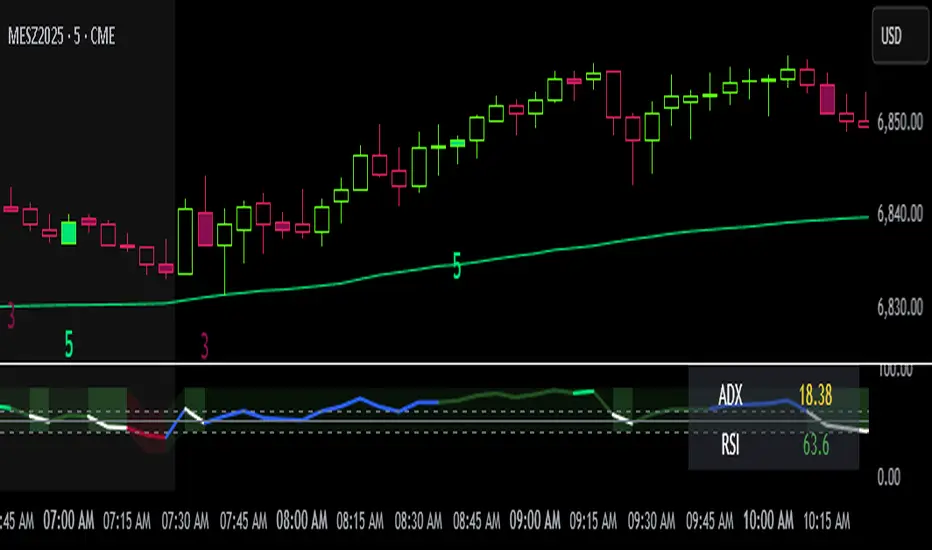Click the 09:45 AM time axis label
The image size is (932, 550).
point(709,521)
